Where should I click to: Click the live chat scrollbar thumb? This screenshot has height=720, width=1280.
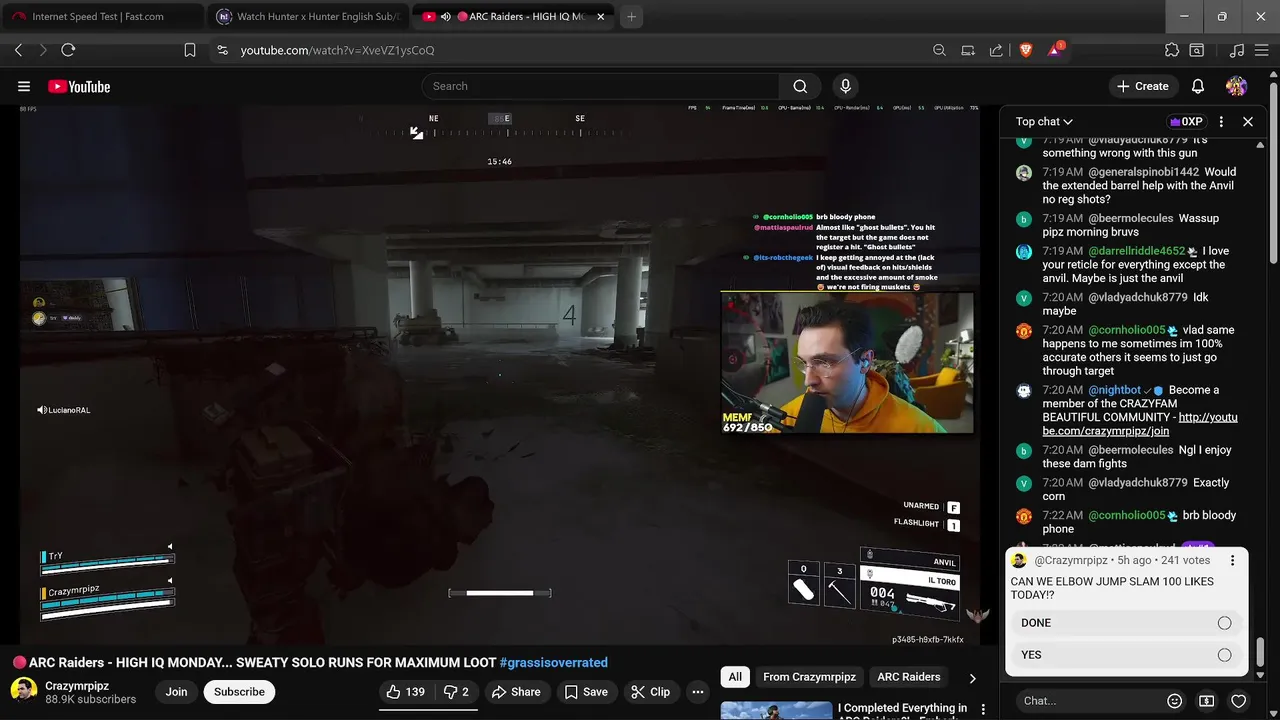[1260, 653]
